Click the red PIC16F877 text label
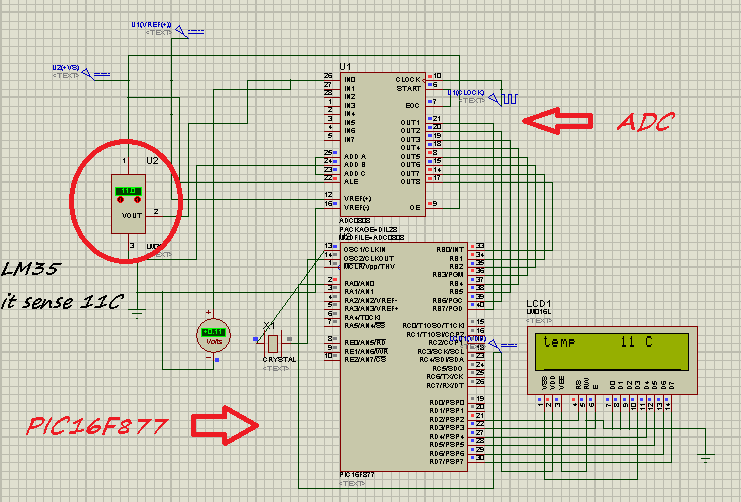This screenshot has height=502, width=741. pyautogui.click(x=94, y=428)
